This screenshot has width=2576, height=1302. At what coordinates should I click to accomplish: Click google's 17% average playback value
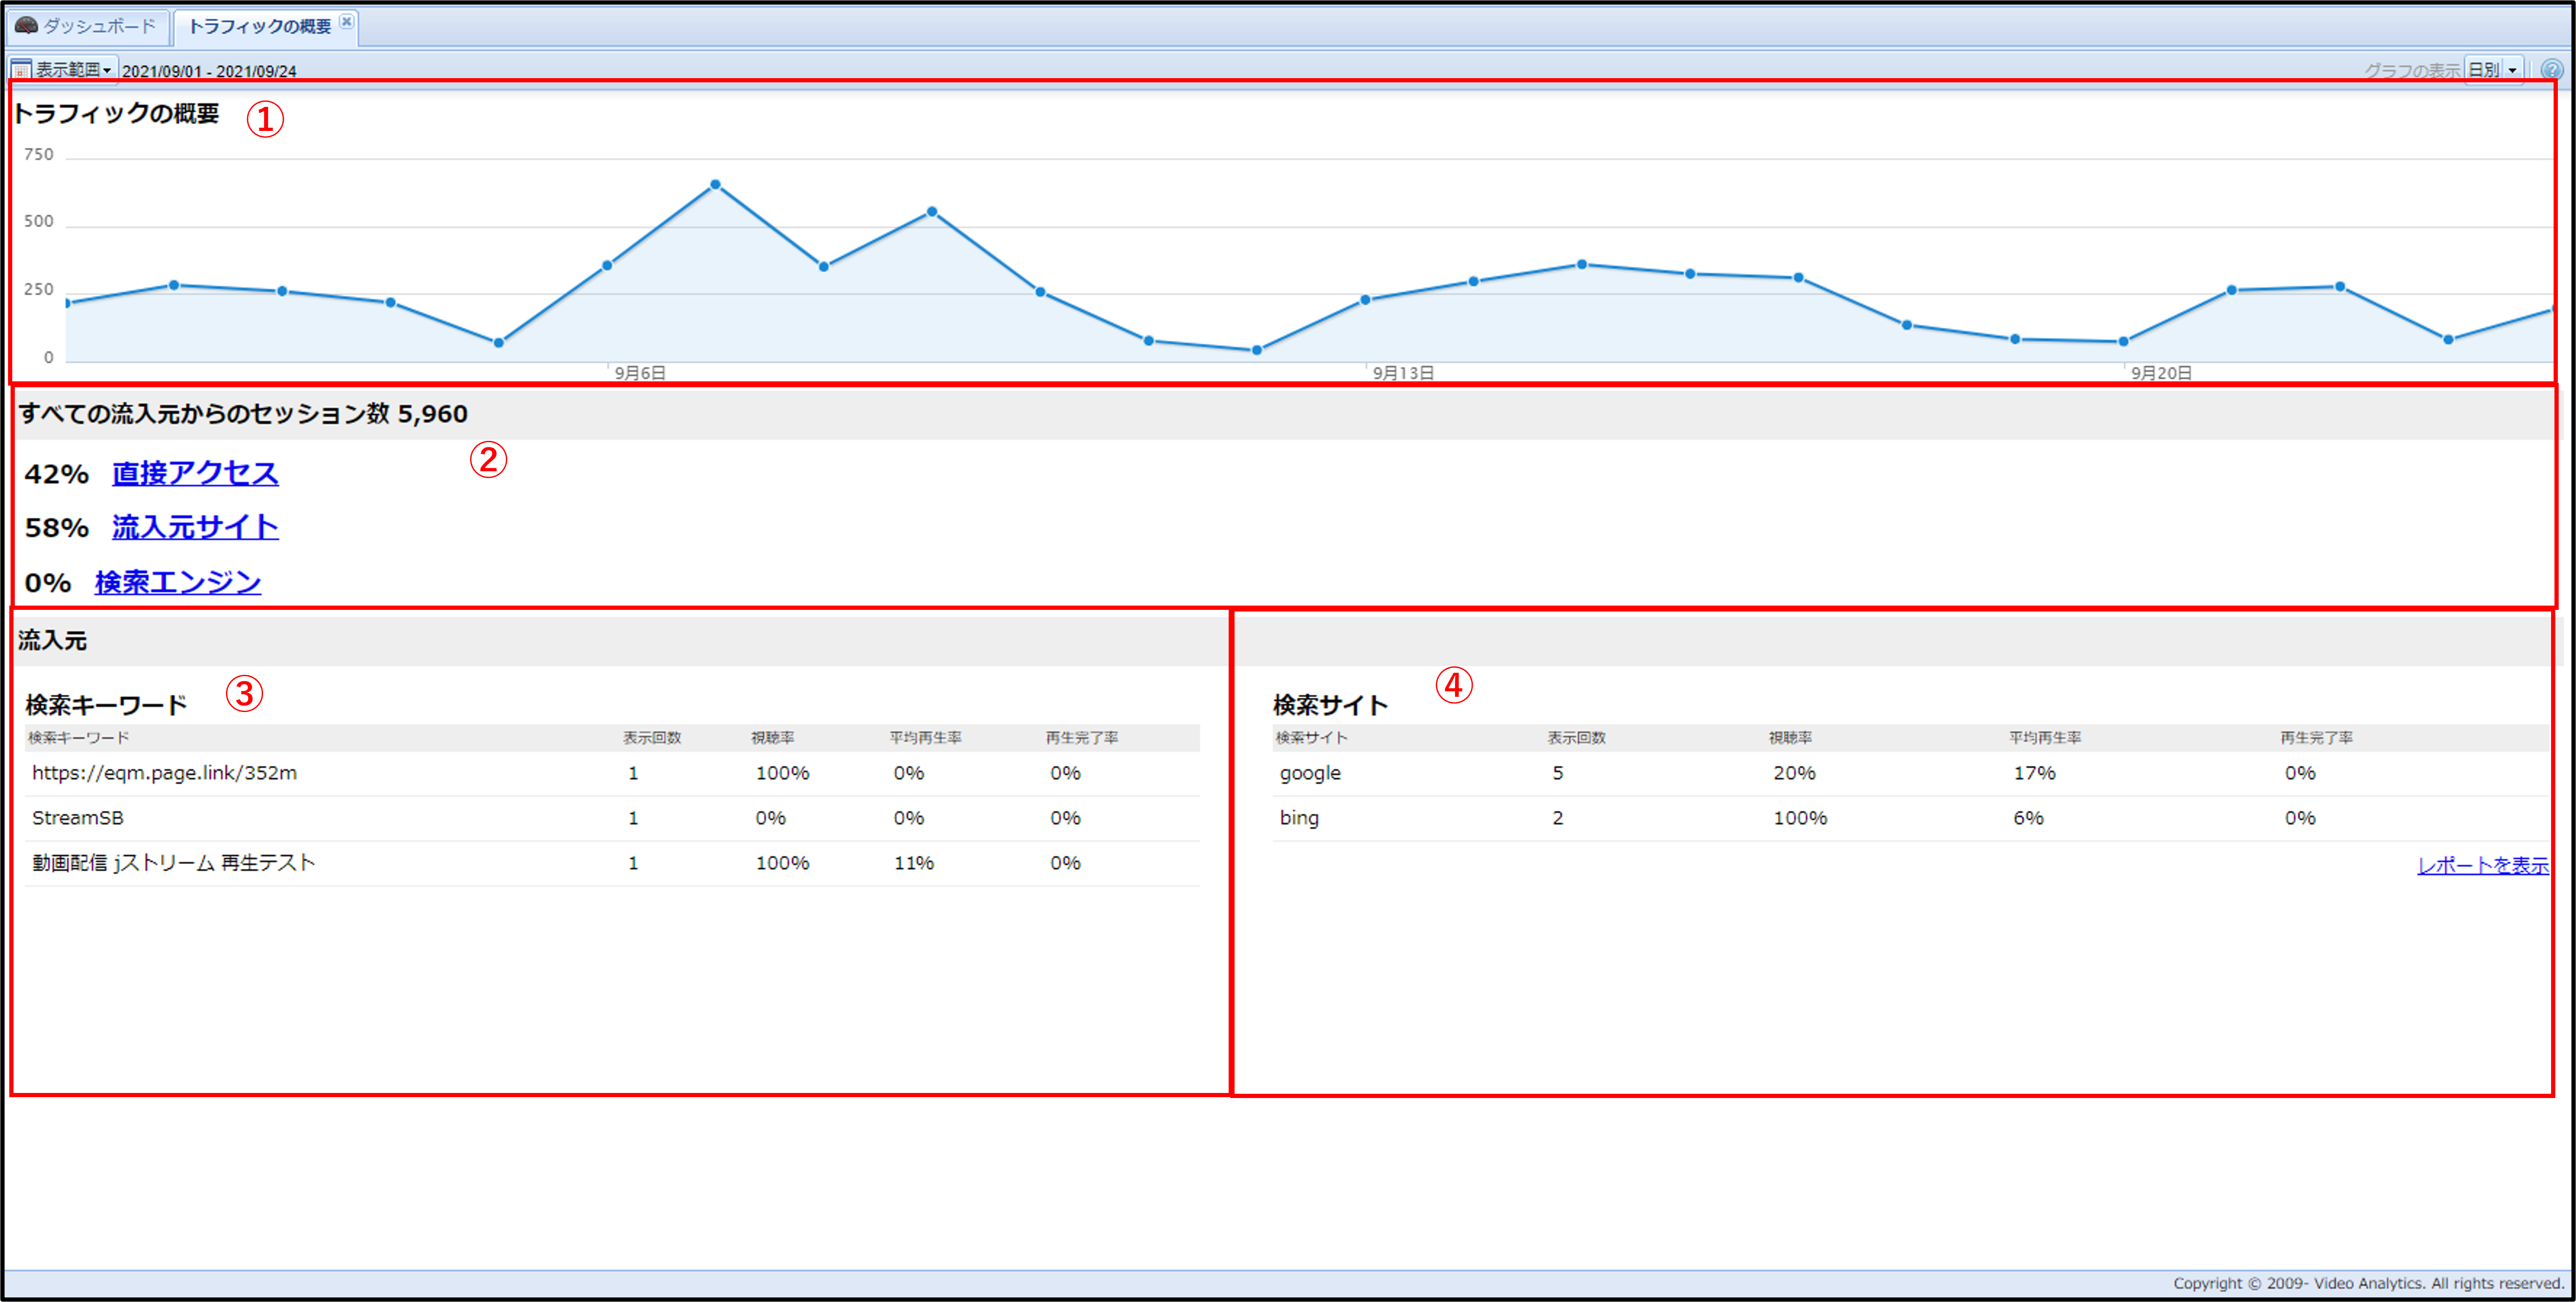point(2035,773)
